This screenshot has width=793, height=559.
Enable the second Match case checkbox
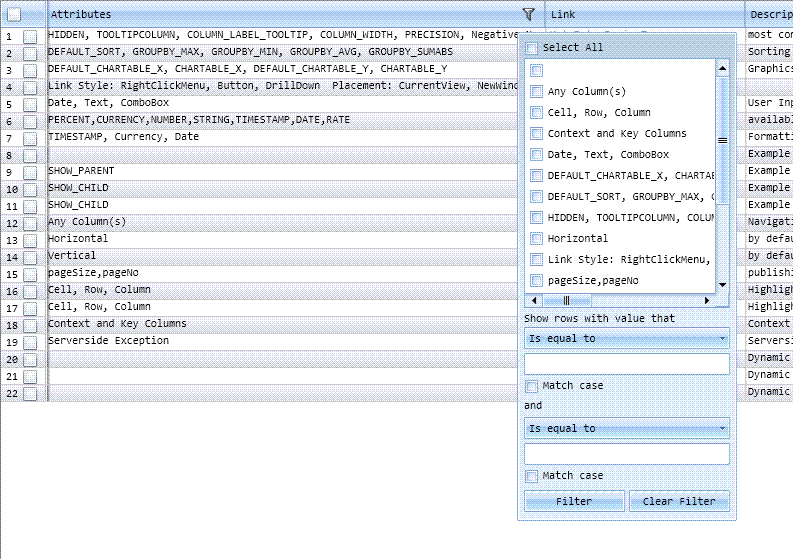[532, 476]
